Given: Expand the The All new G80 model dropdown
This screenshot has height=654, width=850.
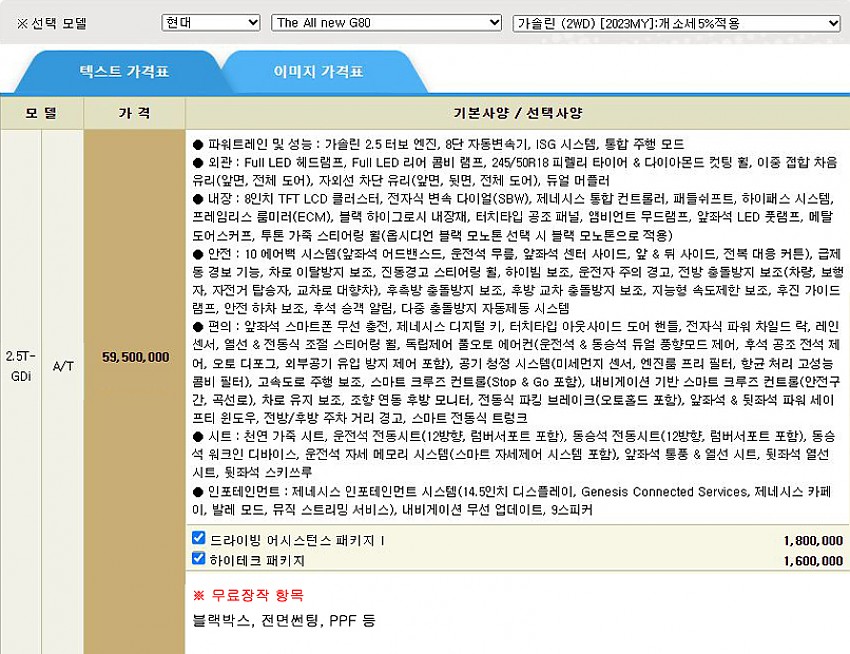Looking at the screenshot, I should (386, 22).
